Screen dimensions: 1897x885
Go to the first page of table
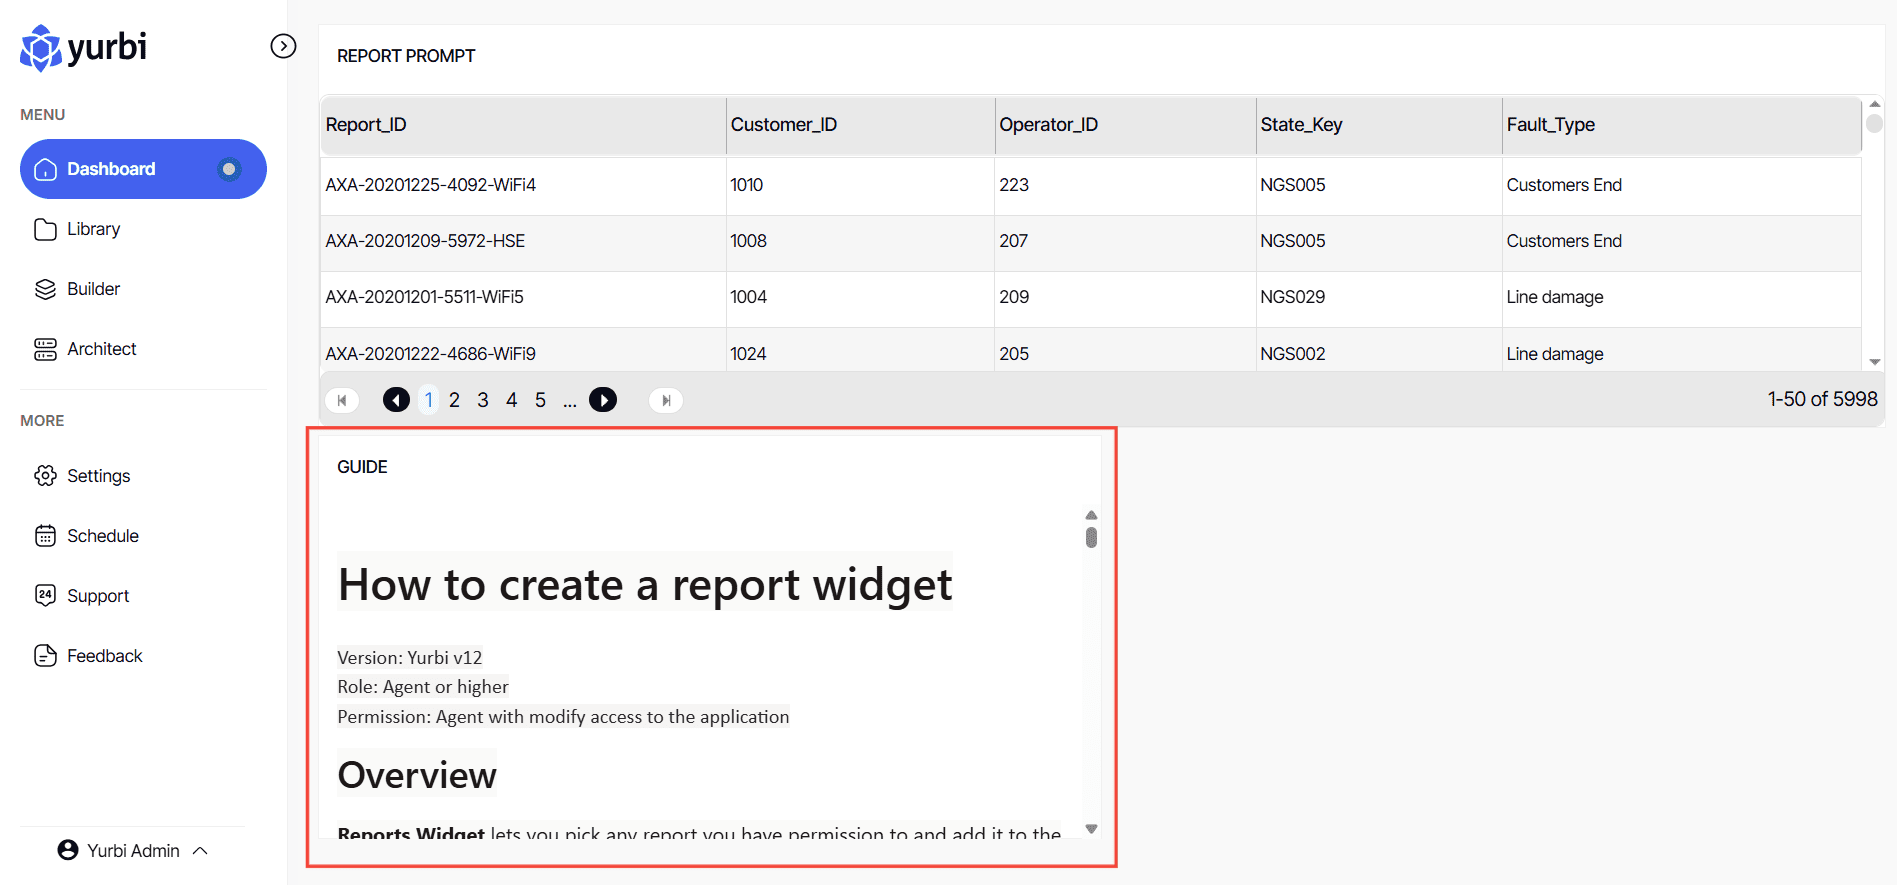(342, 400)
